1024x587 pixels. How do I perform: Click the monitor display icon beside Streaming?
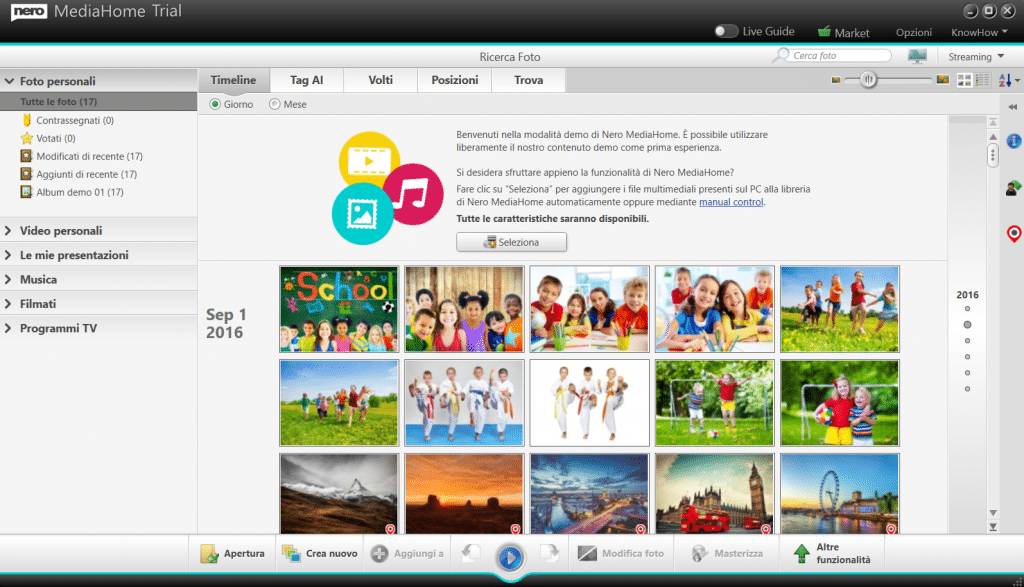(917, 56)
